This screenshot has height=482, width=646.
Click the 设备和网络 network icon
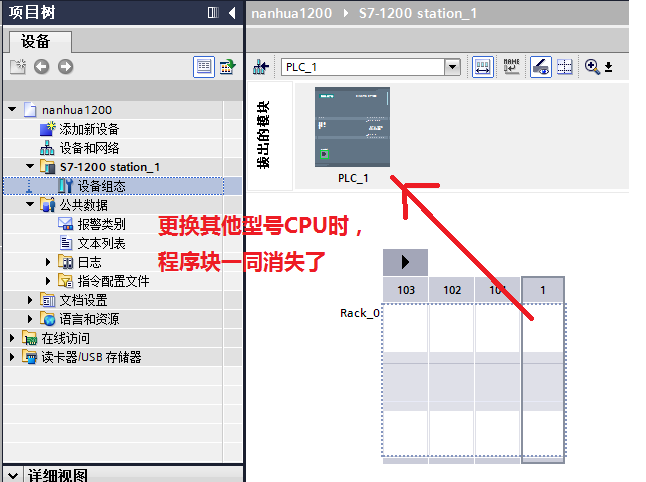pyautogui.click(x=47, y=148)
